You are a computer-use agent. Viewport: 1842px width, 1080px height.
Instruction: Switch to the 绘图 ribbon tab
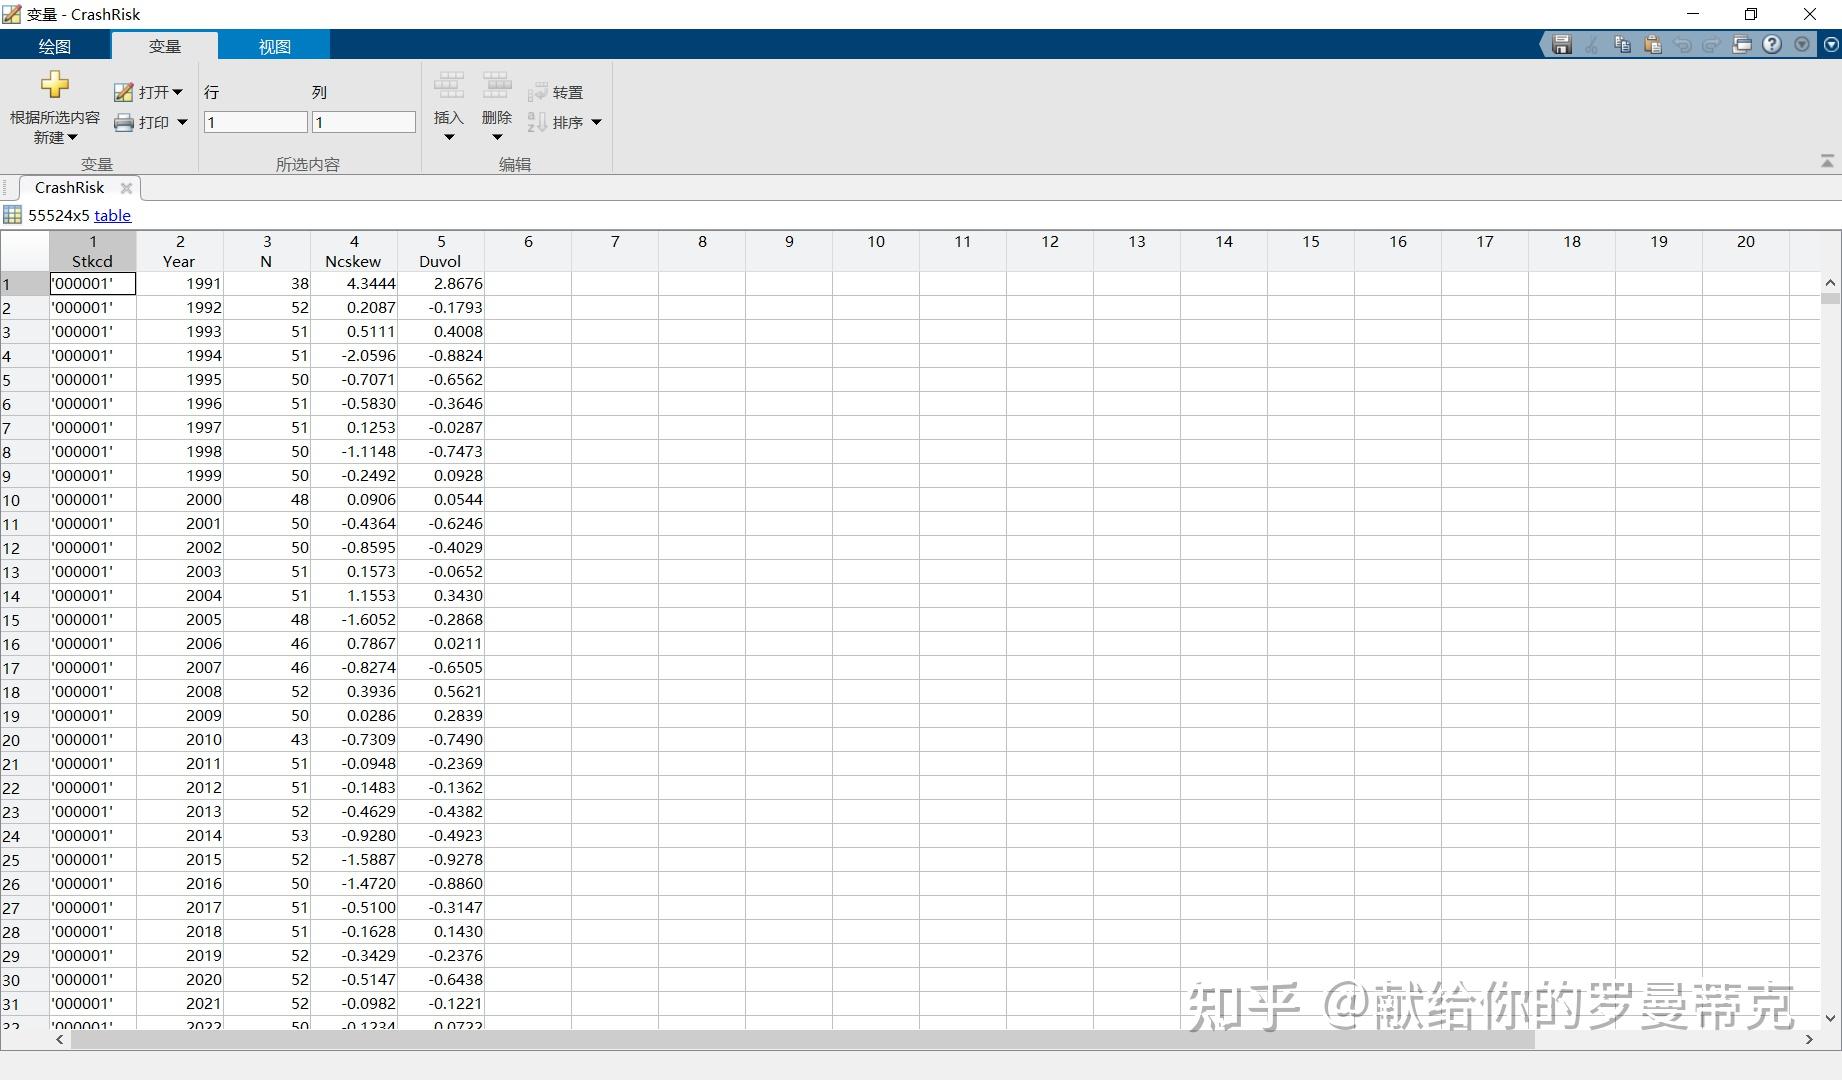[55, 45]
